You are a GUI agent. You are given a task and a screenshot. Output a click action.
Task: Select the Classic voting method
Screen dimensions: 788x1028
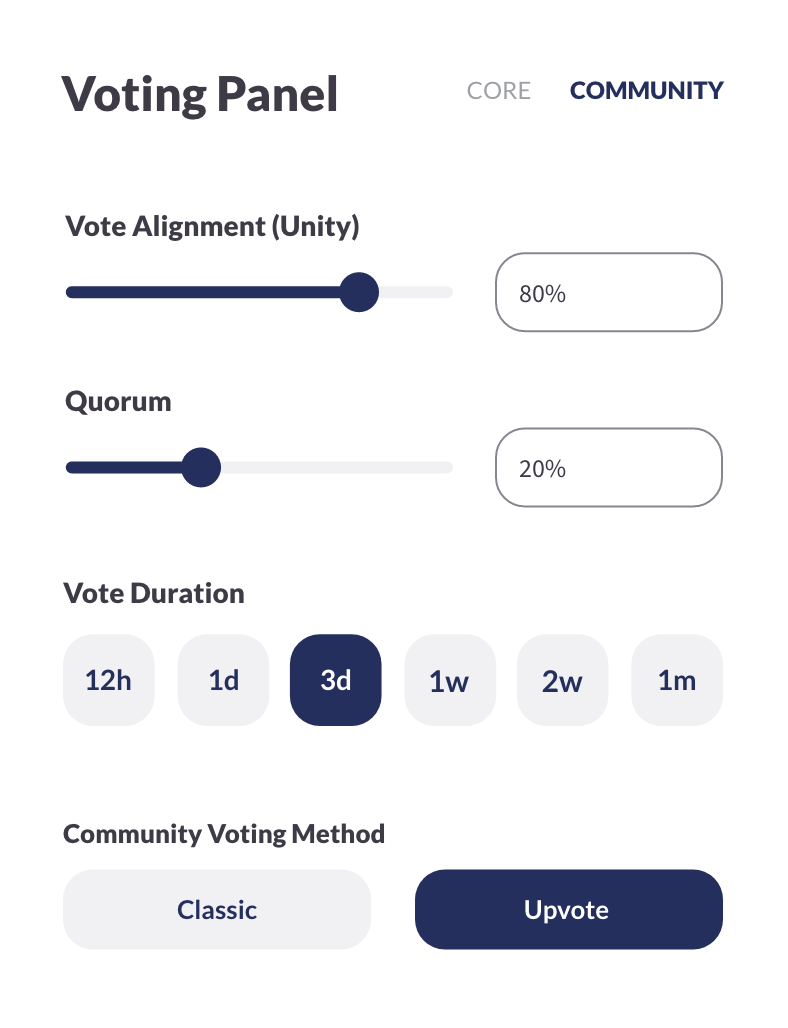pos(217,909)
